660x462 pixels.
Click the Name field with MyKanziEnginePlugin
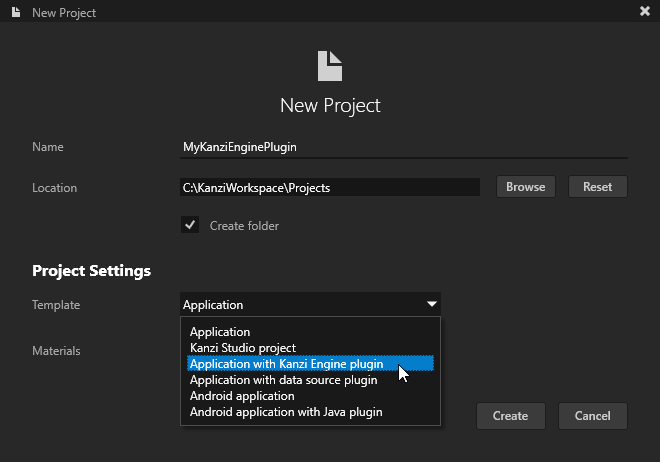[x=404, y=147]
